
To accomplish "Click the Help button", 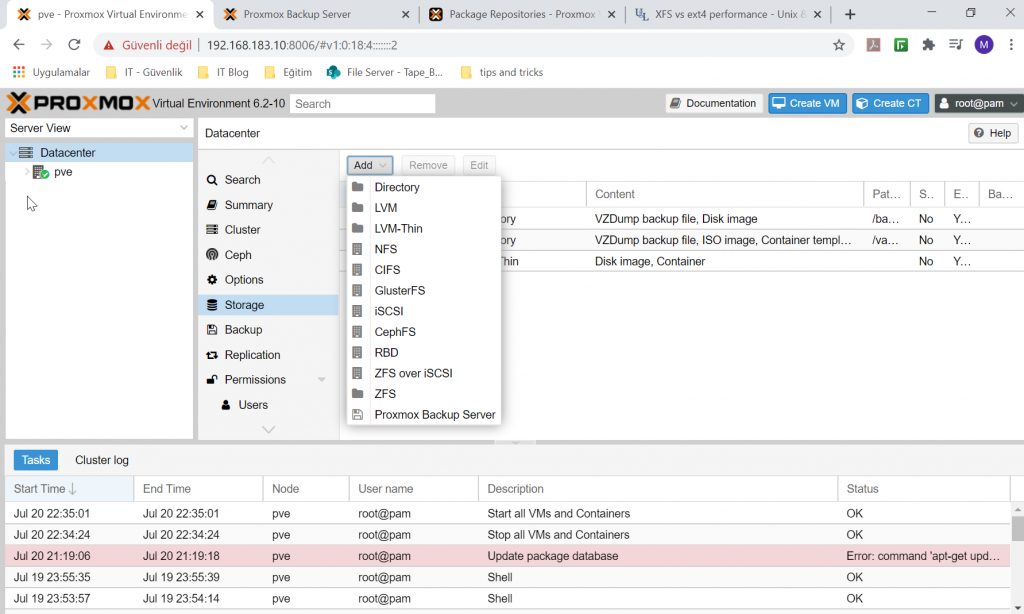I will tap(993, 133).
